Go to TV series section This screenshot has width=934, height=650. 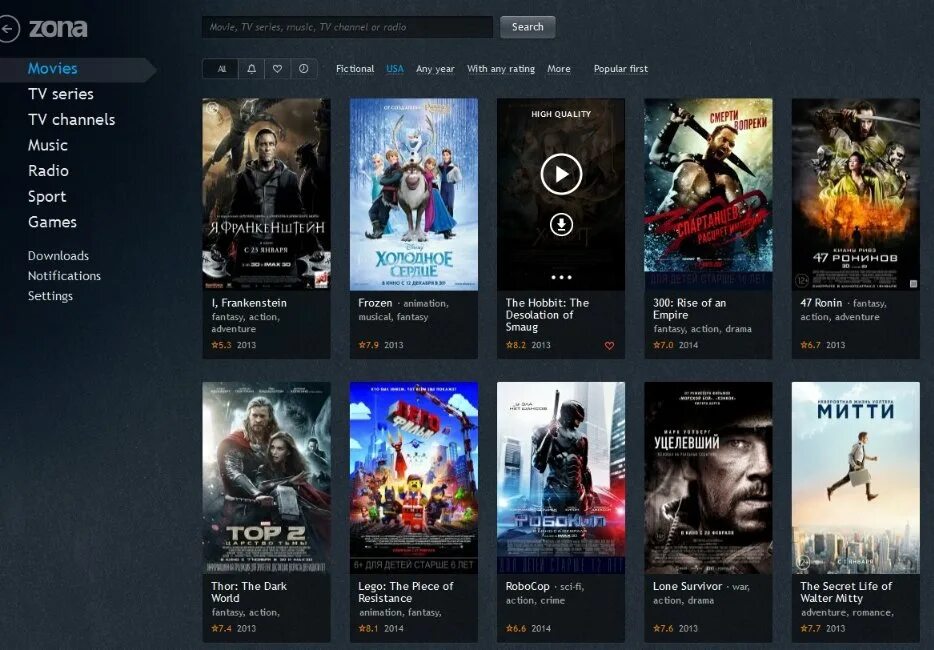61,94
